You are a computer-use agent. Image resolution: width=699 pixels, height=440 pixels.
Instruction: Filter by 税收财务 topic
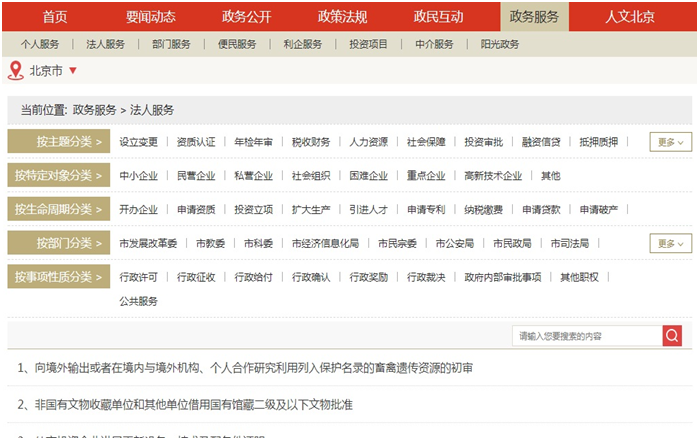[x=310, y=142]
